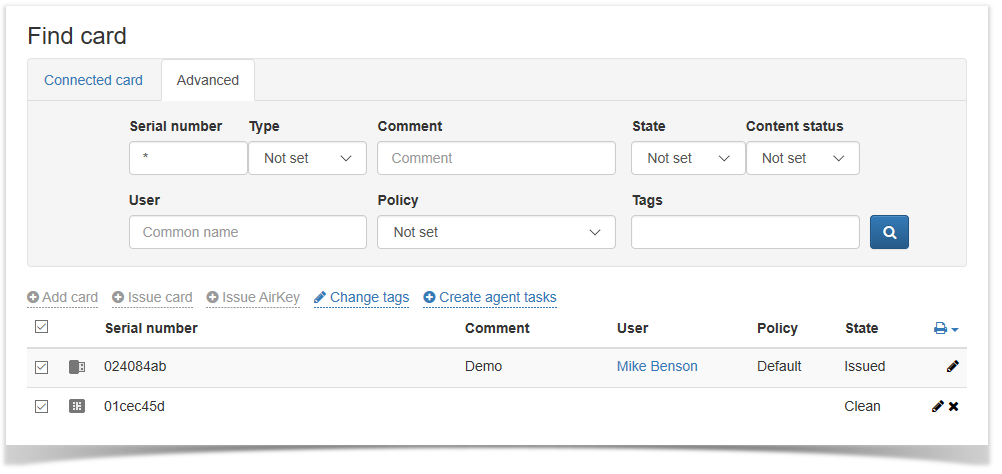Expand the State dropdown
This screenshot has height=474, width=1002.
pos(688,158)
